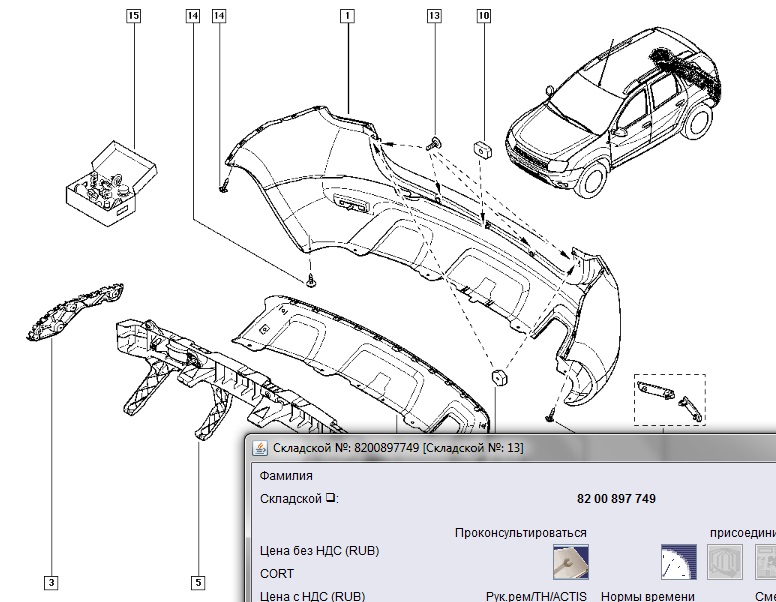
Task: Click callout number 1 label
Action: coord(346,16)
